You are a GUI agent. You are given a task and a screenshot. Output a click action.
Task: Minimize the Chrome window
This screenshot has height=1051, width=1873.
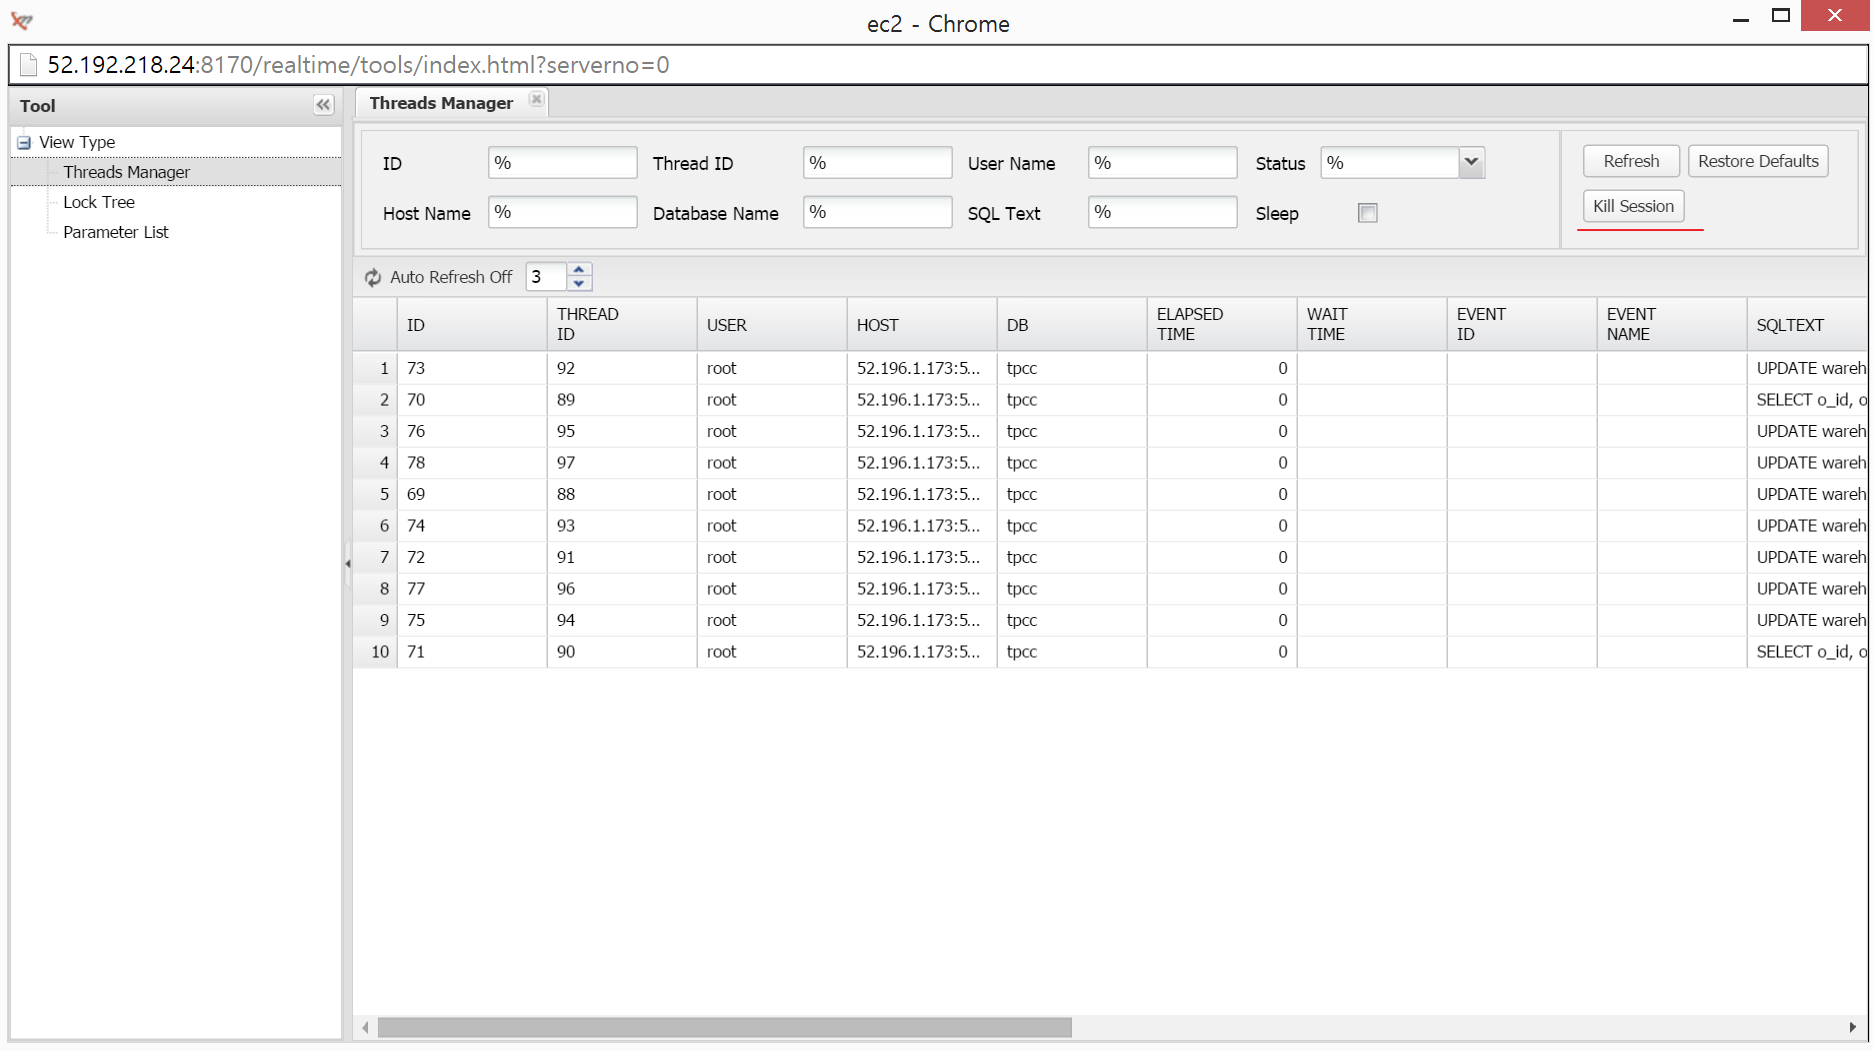[1741, 17]
